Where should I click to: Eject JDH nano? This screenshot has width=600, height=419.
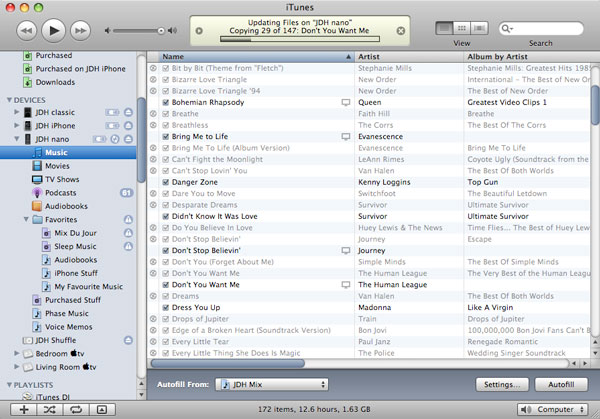coord(128,139)
